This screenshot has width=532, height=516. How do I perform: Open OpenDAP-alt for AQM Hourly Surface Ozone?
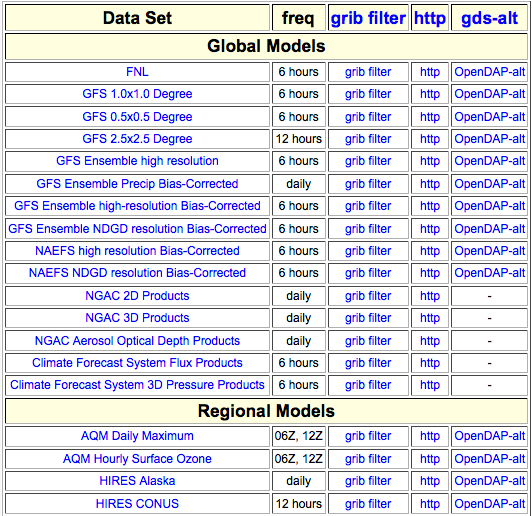coord(490,459)
